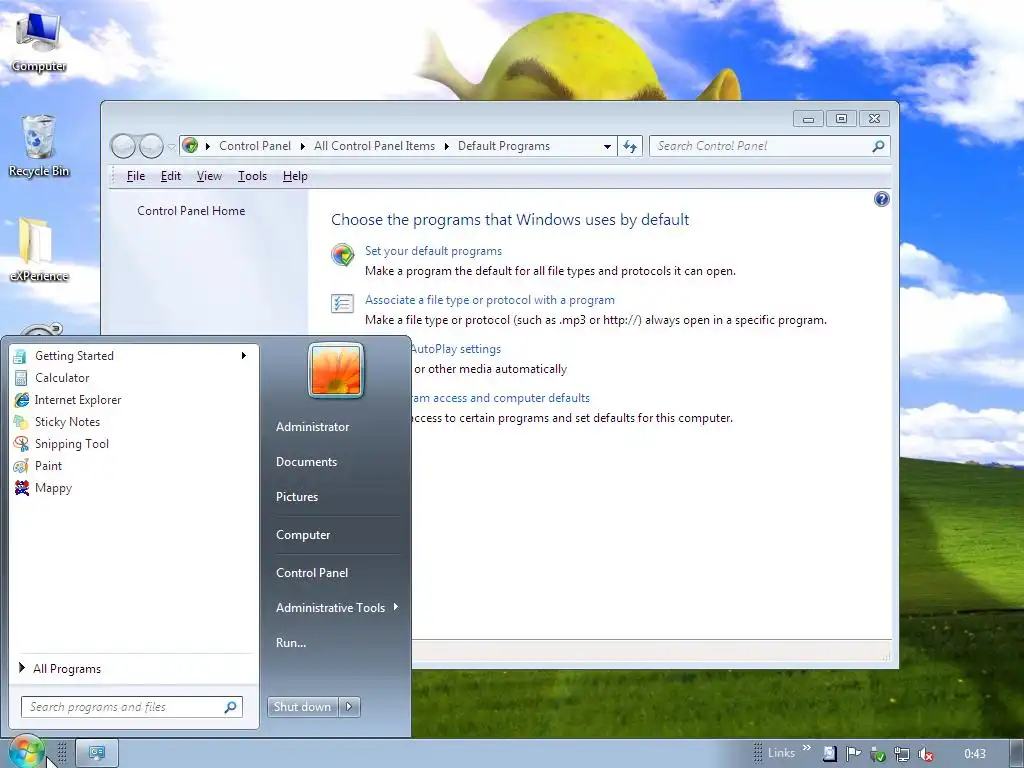The height and width of the screenshot is (768, 1024).
Task: Click the network tray icon
Action: (x=901, y=754)
